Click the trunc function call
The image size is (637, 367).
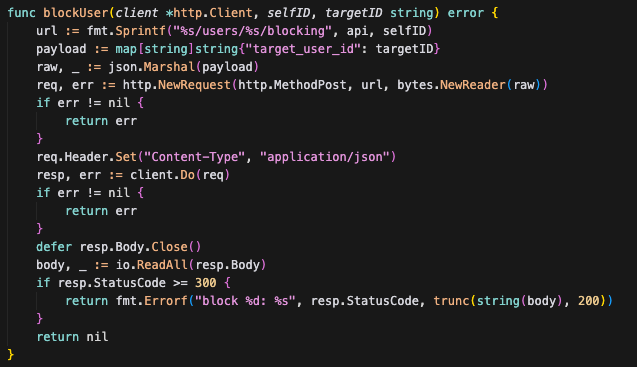click(x=451, y=301)
